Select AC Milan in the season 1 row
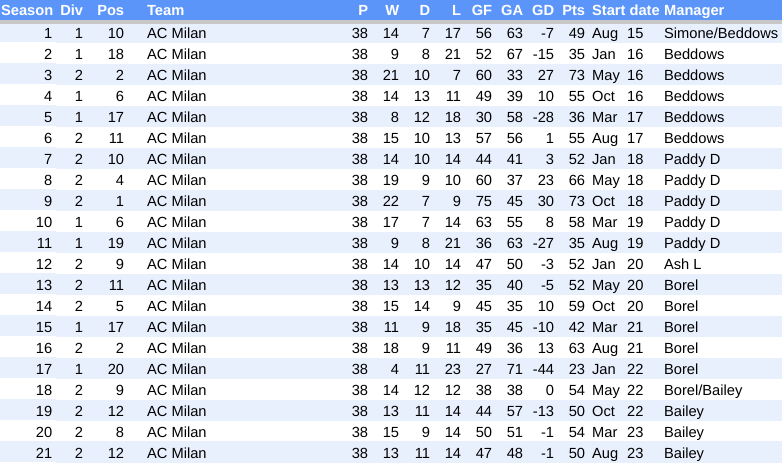 pos(176,33)
